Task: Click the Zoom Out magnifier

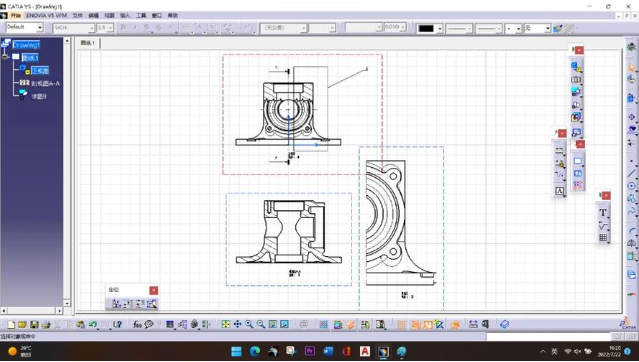Action: coord(261,324)
